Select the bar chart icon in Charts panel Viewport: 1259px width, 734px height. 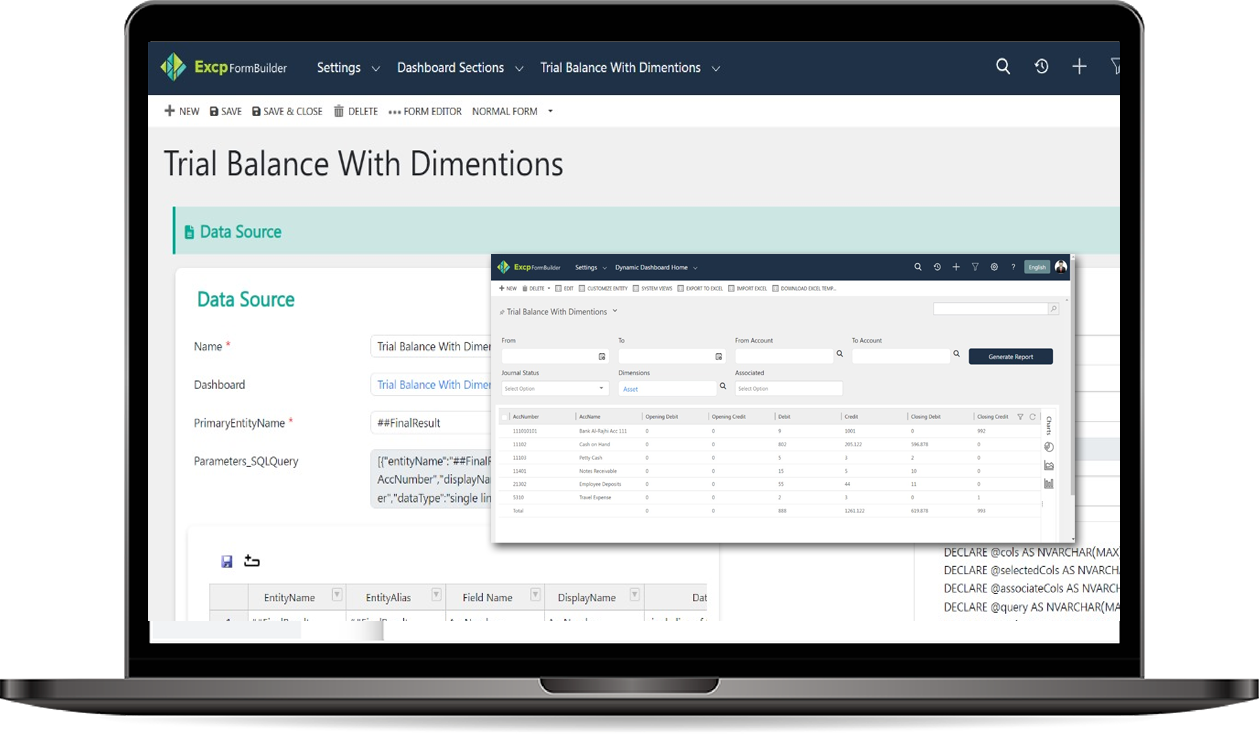pos(1049,484)
